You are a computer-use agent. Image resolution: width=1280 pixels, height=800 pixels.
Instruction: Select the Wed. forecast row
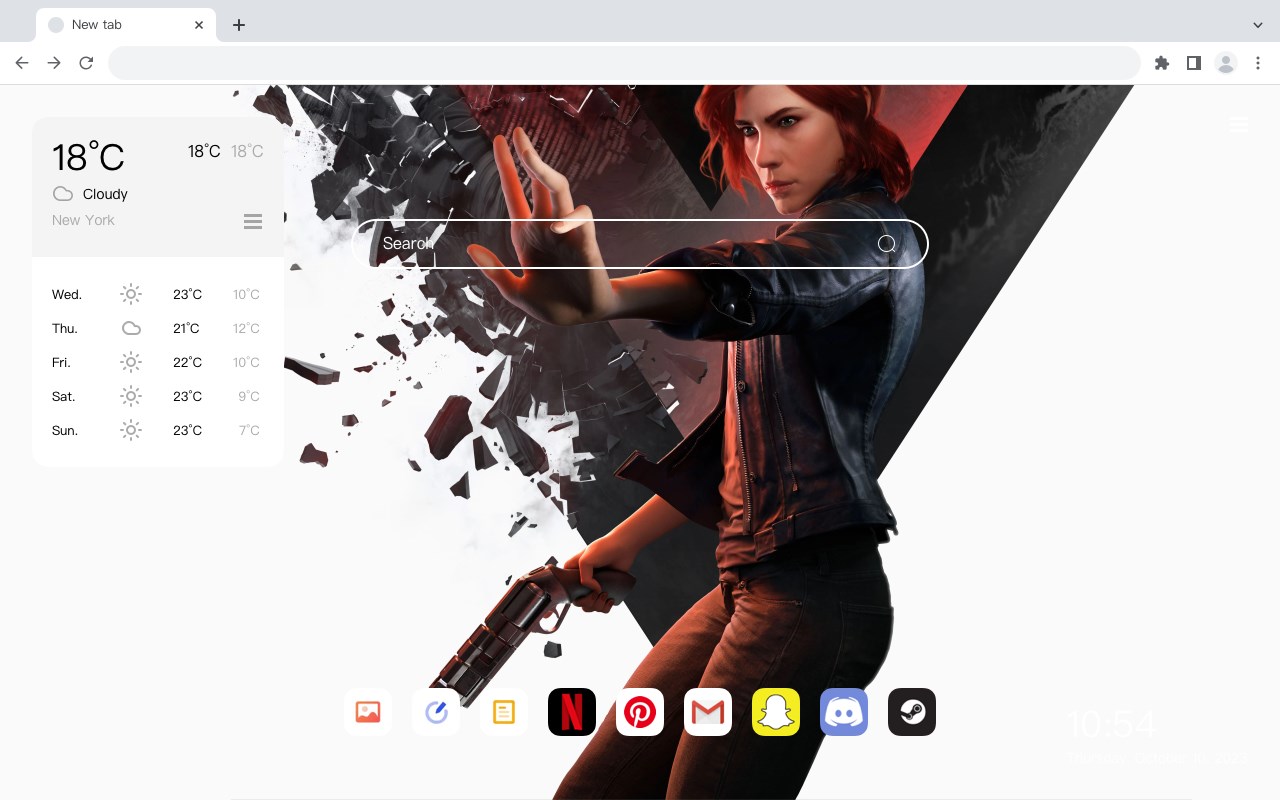[157, 294]
